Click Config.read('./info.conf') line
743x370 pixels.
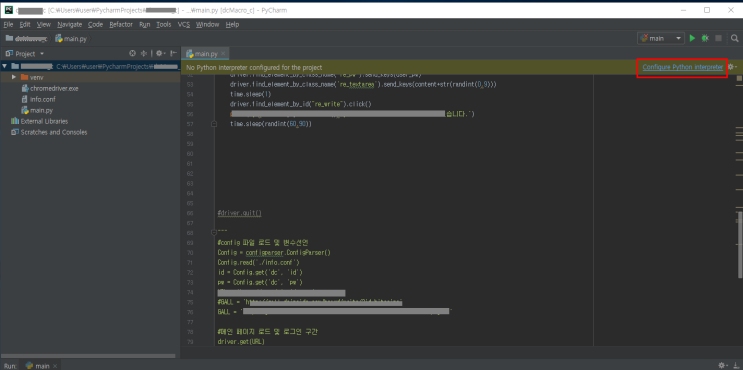(x=258, y=262)
